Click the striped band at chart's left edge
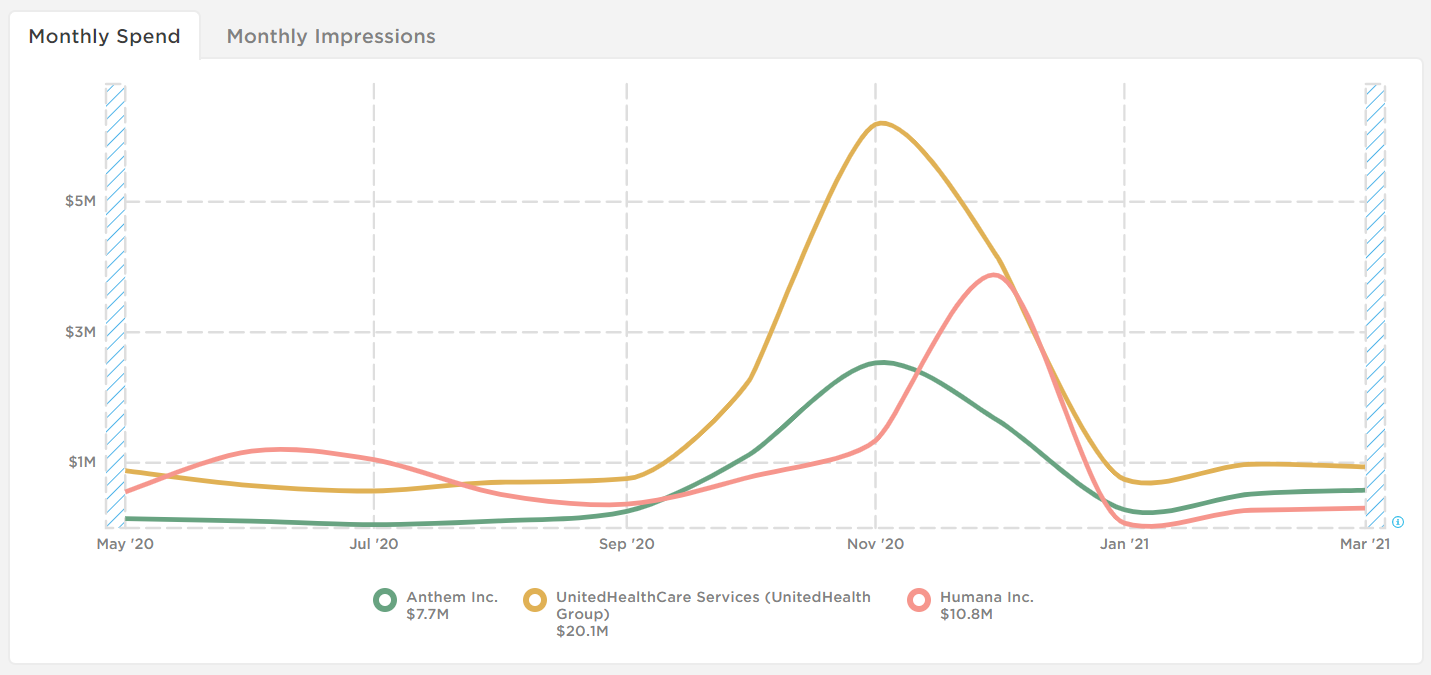 [115, 306]
